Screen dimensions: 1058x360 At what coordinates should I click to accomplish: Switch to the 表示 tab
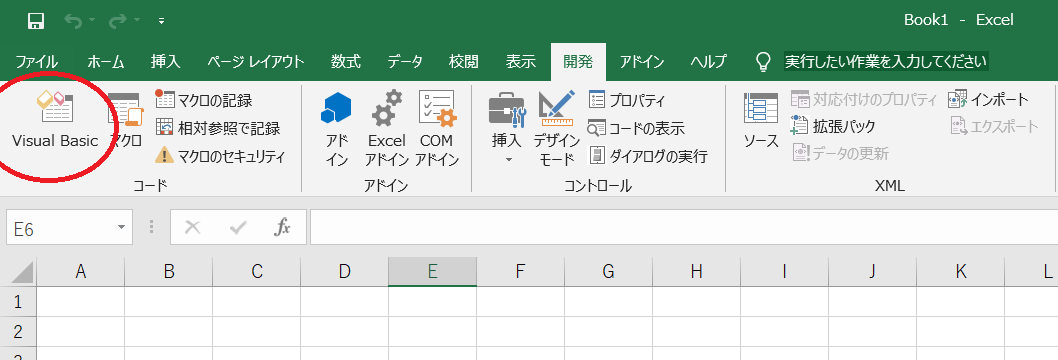point(521,62)
